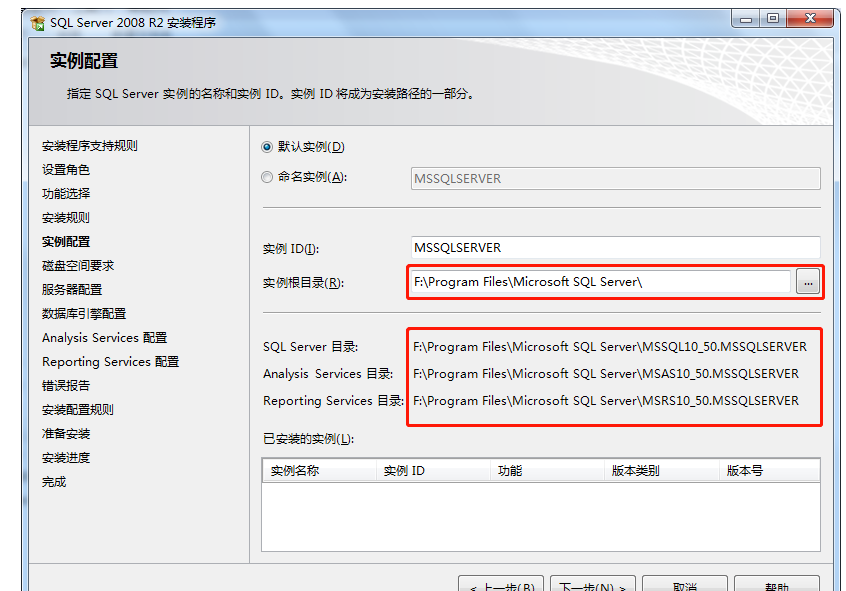Viewport: 846px width, 591px height.
Task: Click the MSSQL10_50.MSSQLSERVER directory path text
Action: (x=610, y=347)
